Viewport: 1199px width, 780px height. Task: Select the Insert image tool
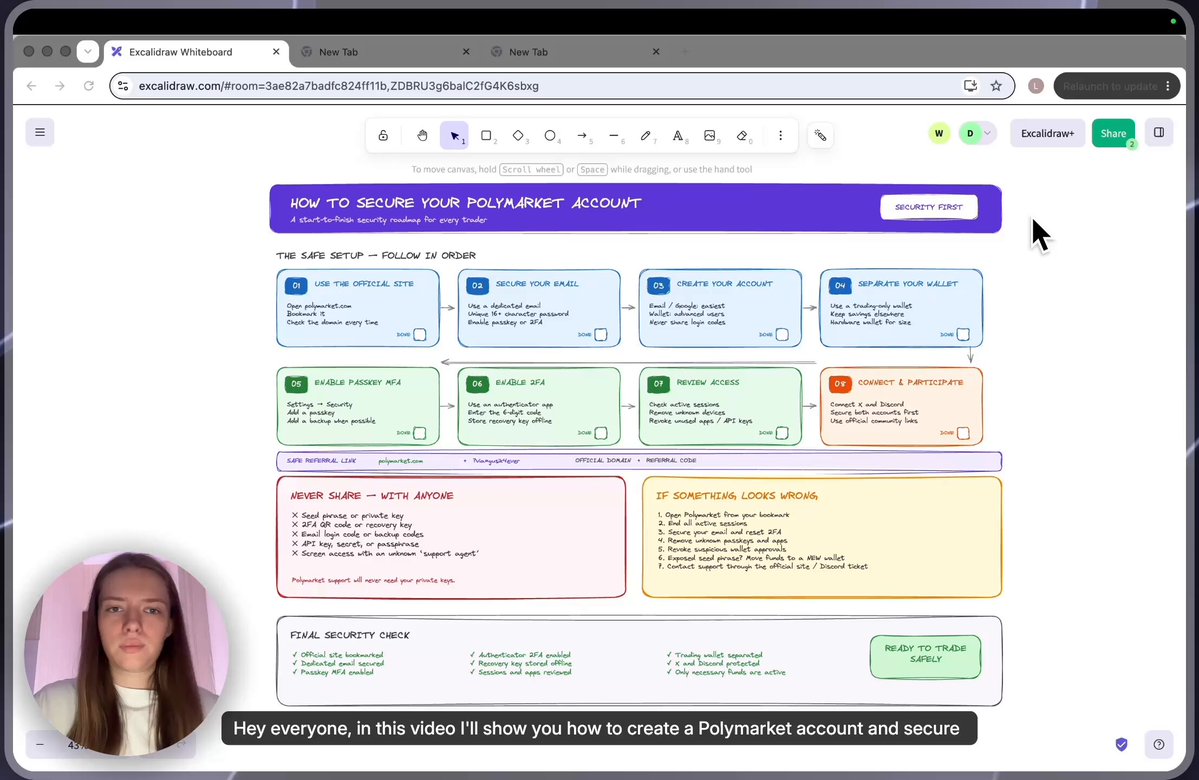pyautogui.click(x=710, y=135)
